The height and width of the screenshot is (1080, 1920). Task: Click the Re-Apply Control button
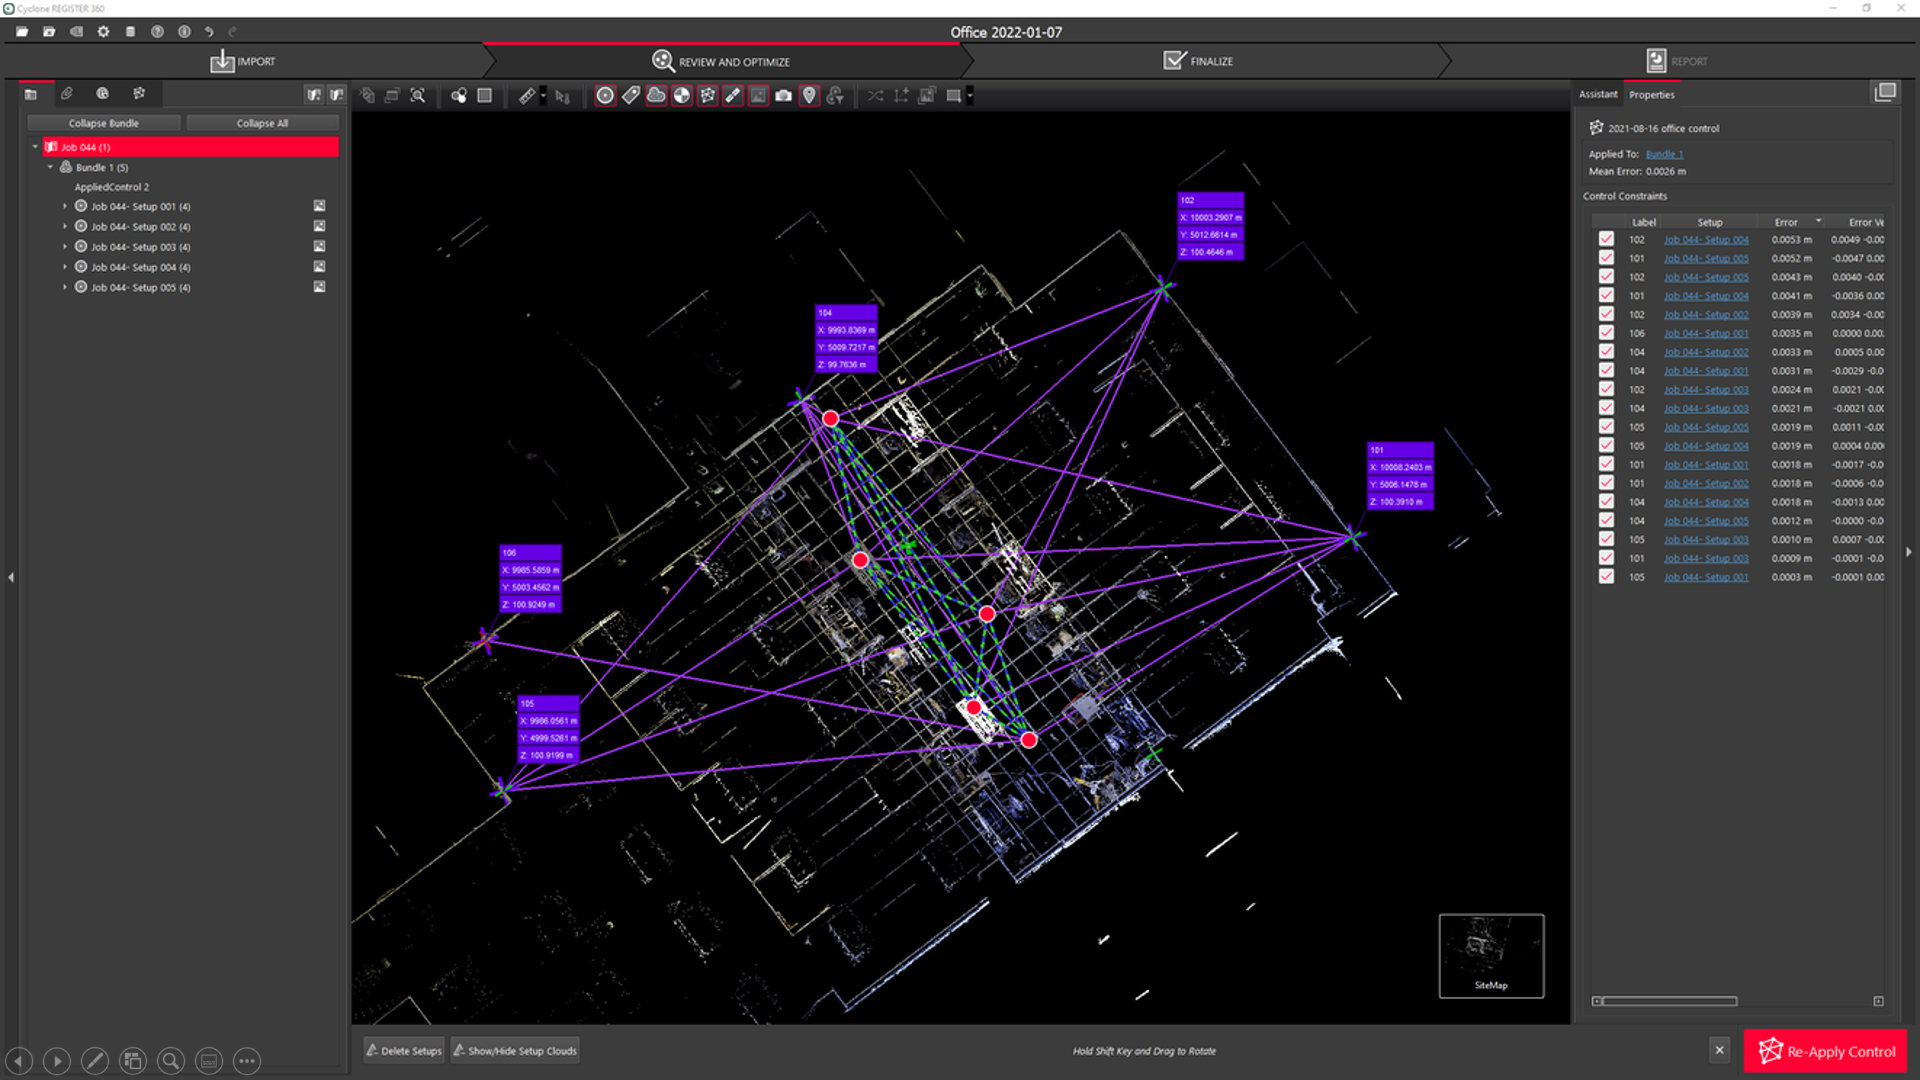pyautogui.click(x=1826, y=1051)
